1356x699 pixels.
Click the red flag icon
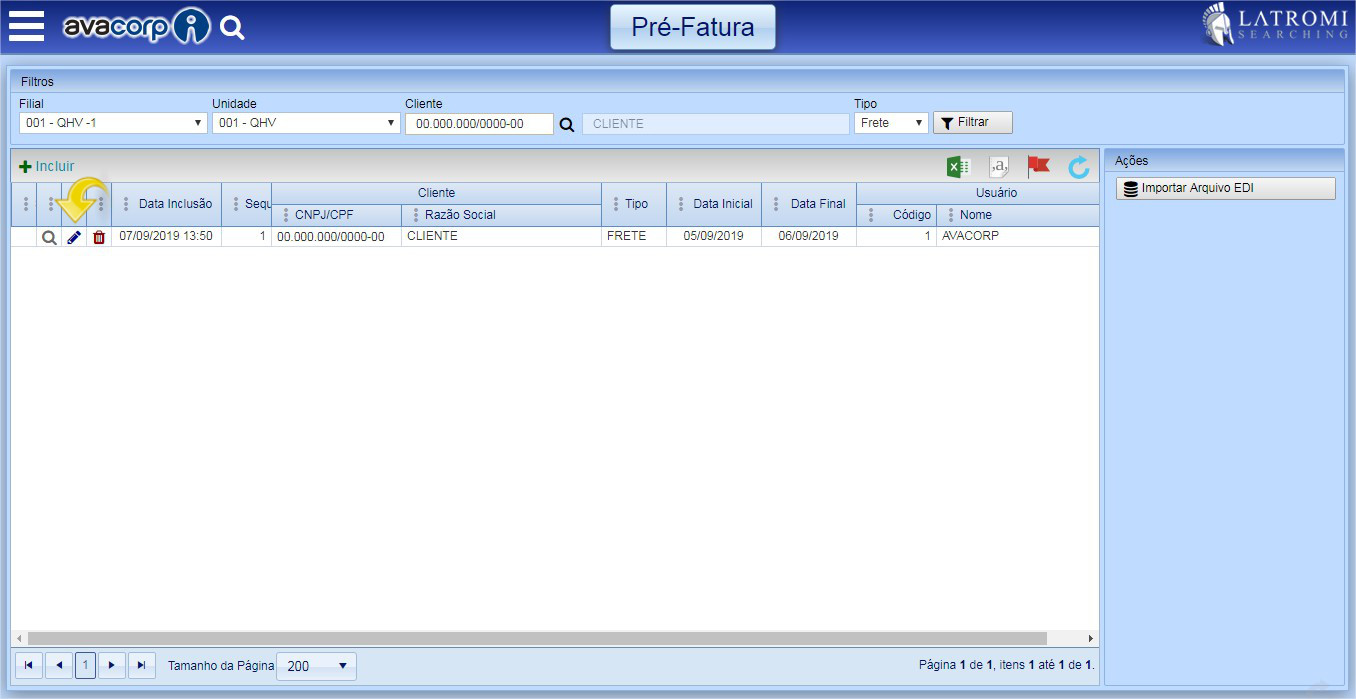point(1038,167)
